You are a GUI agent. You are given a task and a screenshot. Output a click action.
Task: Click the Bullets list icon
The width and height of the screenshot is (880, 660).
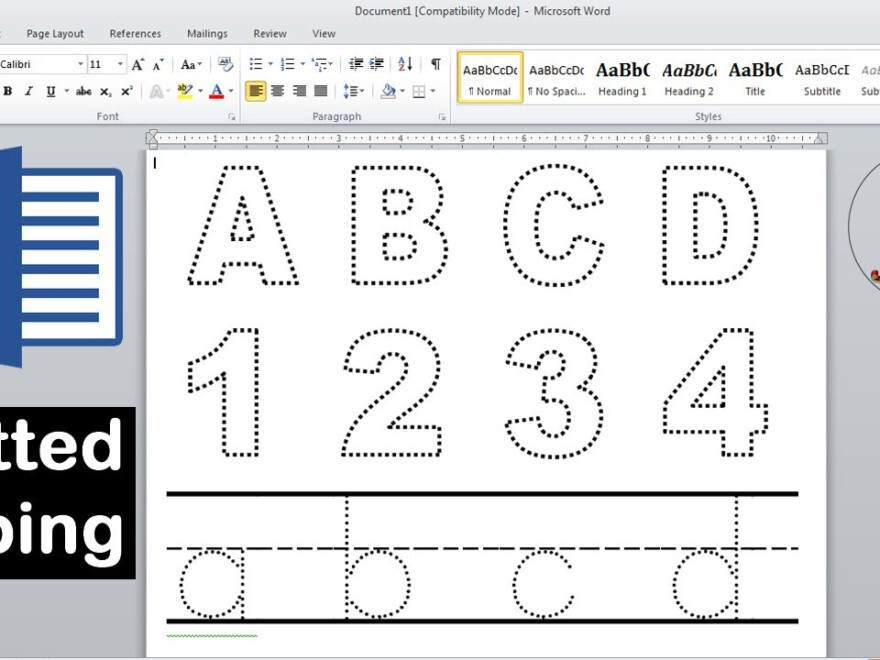(x=256, y=65)
